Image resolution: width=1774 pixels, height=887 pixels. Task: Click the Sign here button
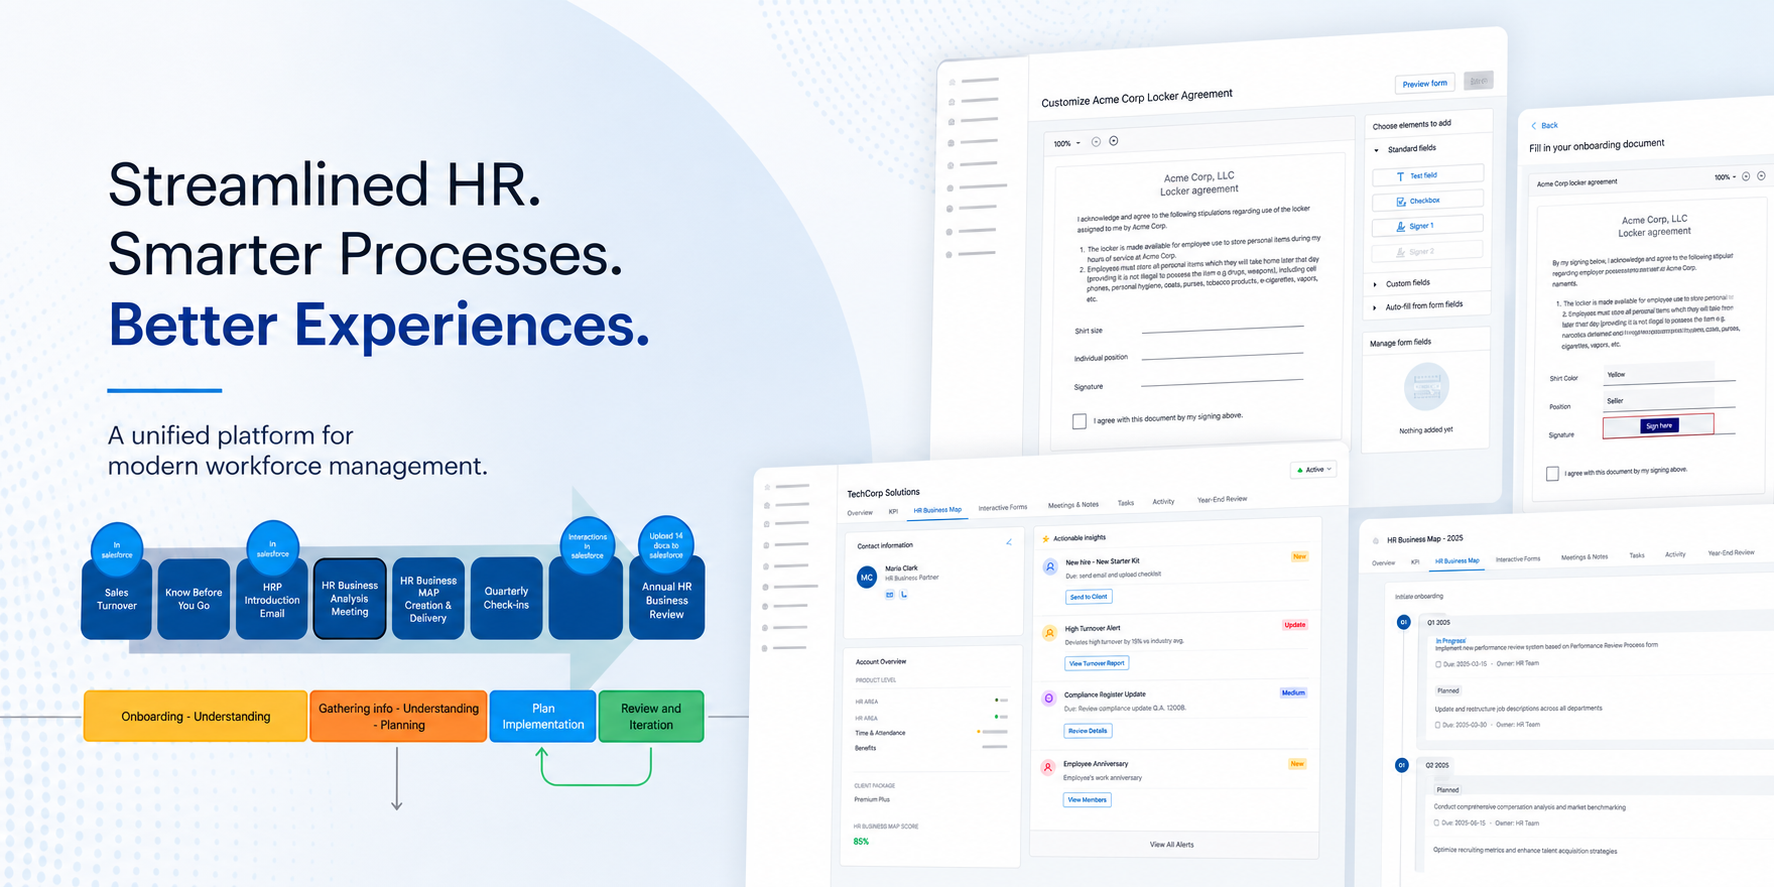coord(1659,426)
